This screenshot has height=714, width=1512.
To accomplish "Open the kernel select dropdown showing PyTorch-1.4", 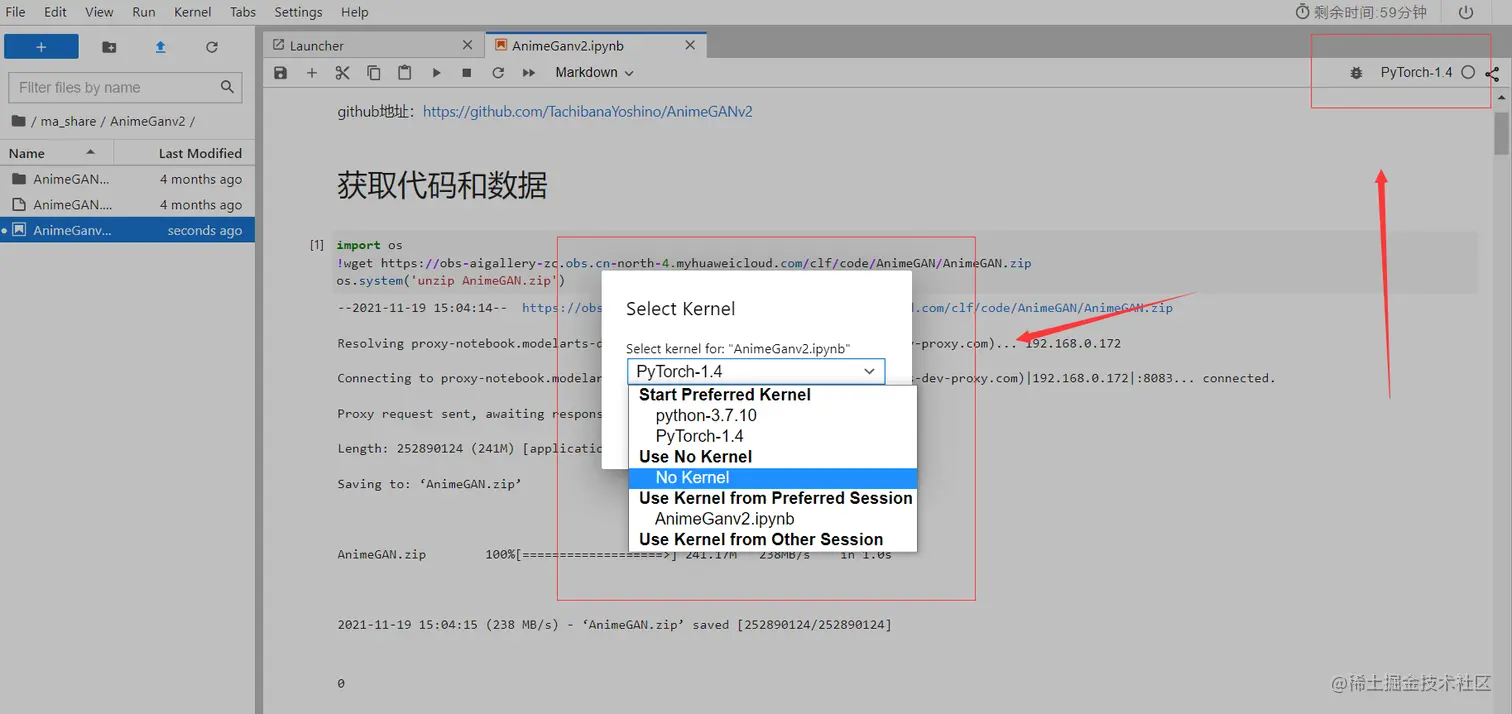I will 756,371.
